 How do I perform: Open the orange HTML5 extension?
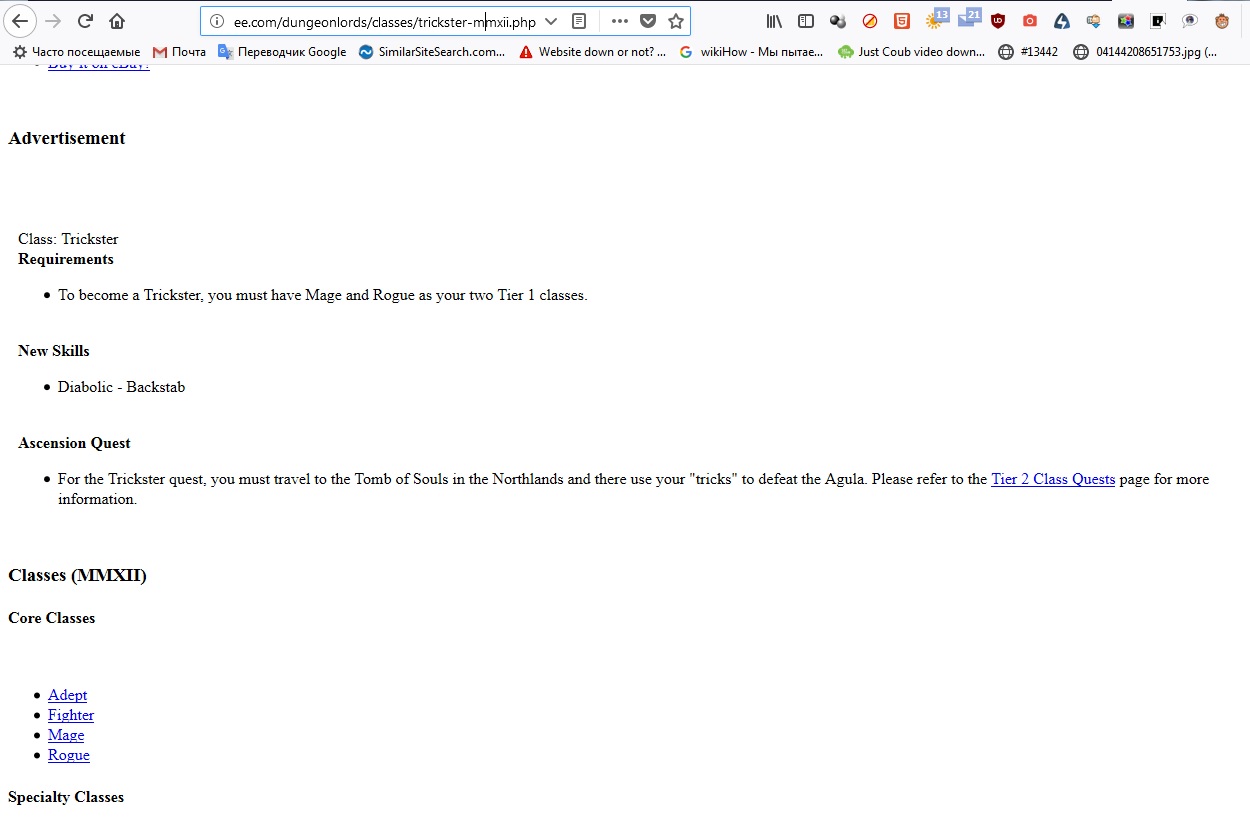pyautogui.click(x=902, y=21)
